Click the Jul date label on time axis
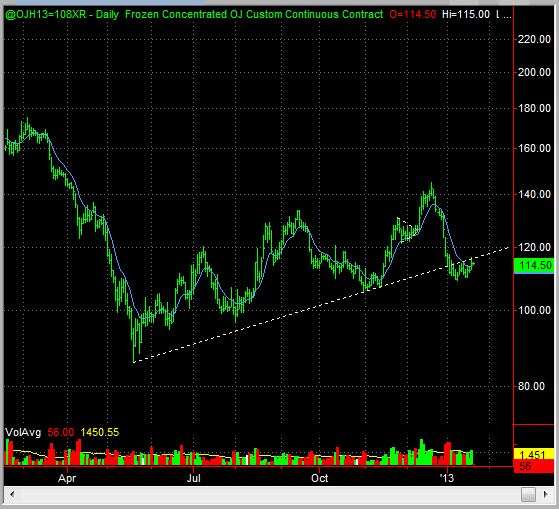Viewport: 559px width, 509px height. [194, 478]
